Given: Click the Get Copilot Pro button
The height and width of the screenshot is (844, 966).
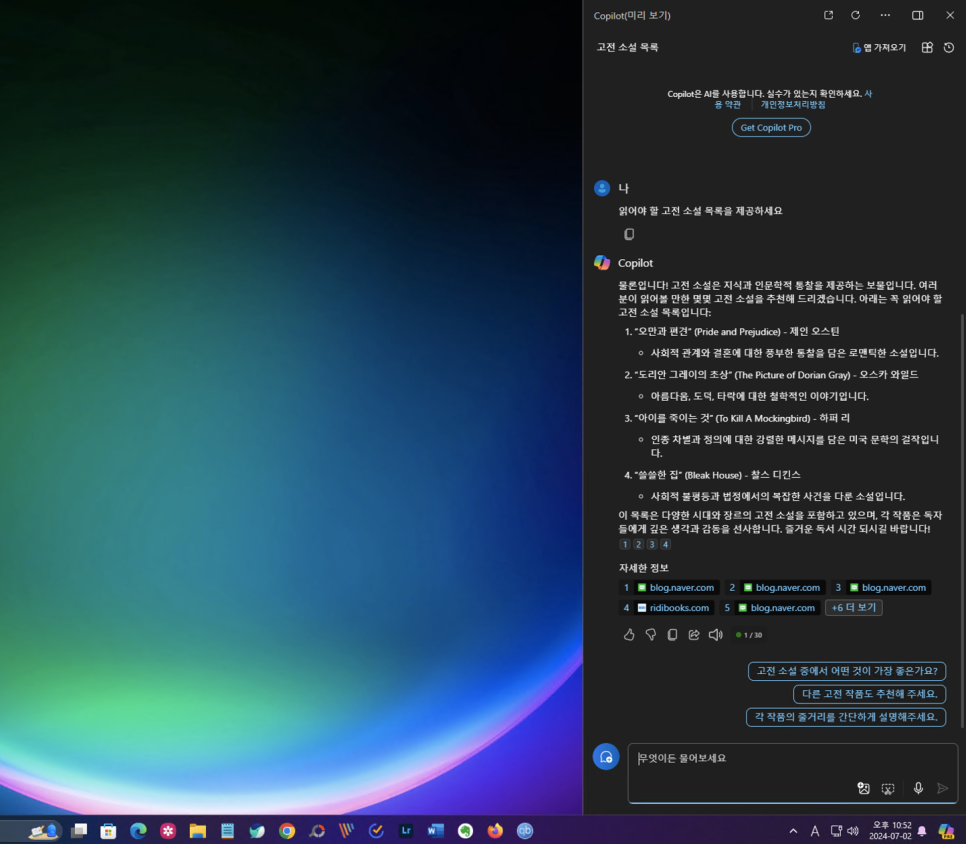Looking at the screenshot, I should point(771,128).
